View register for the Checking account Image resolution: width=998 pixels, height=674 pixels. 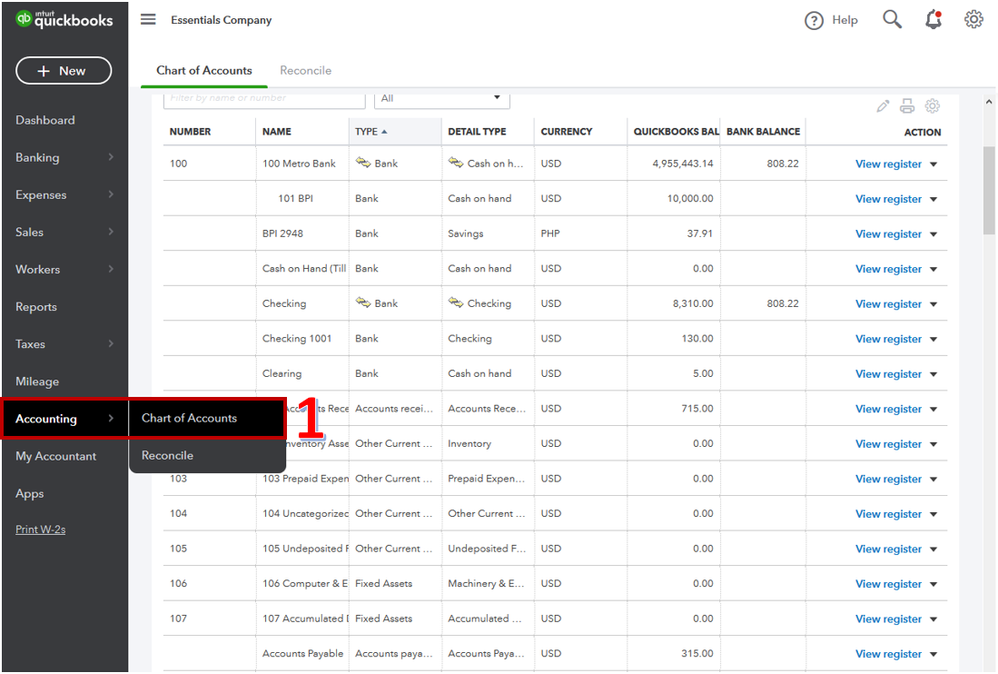(x=888, y=304)
